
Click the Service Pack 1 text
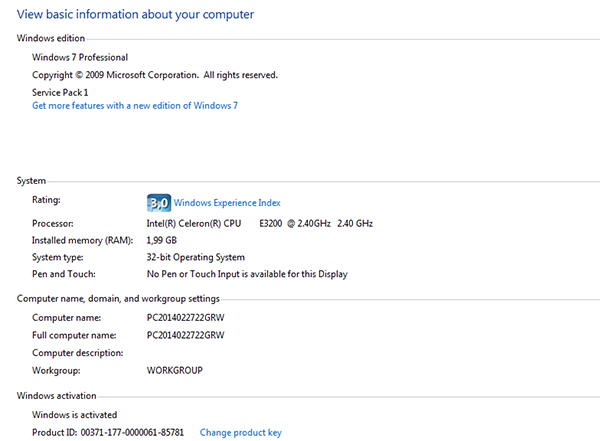(x=60, y=93)
